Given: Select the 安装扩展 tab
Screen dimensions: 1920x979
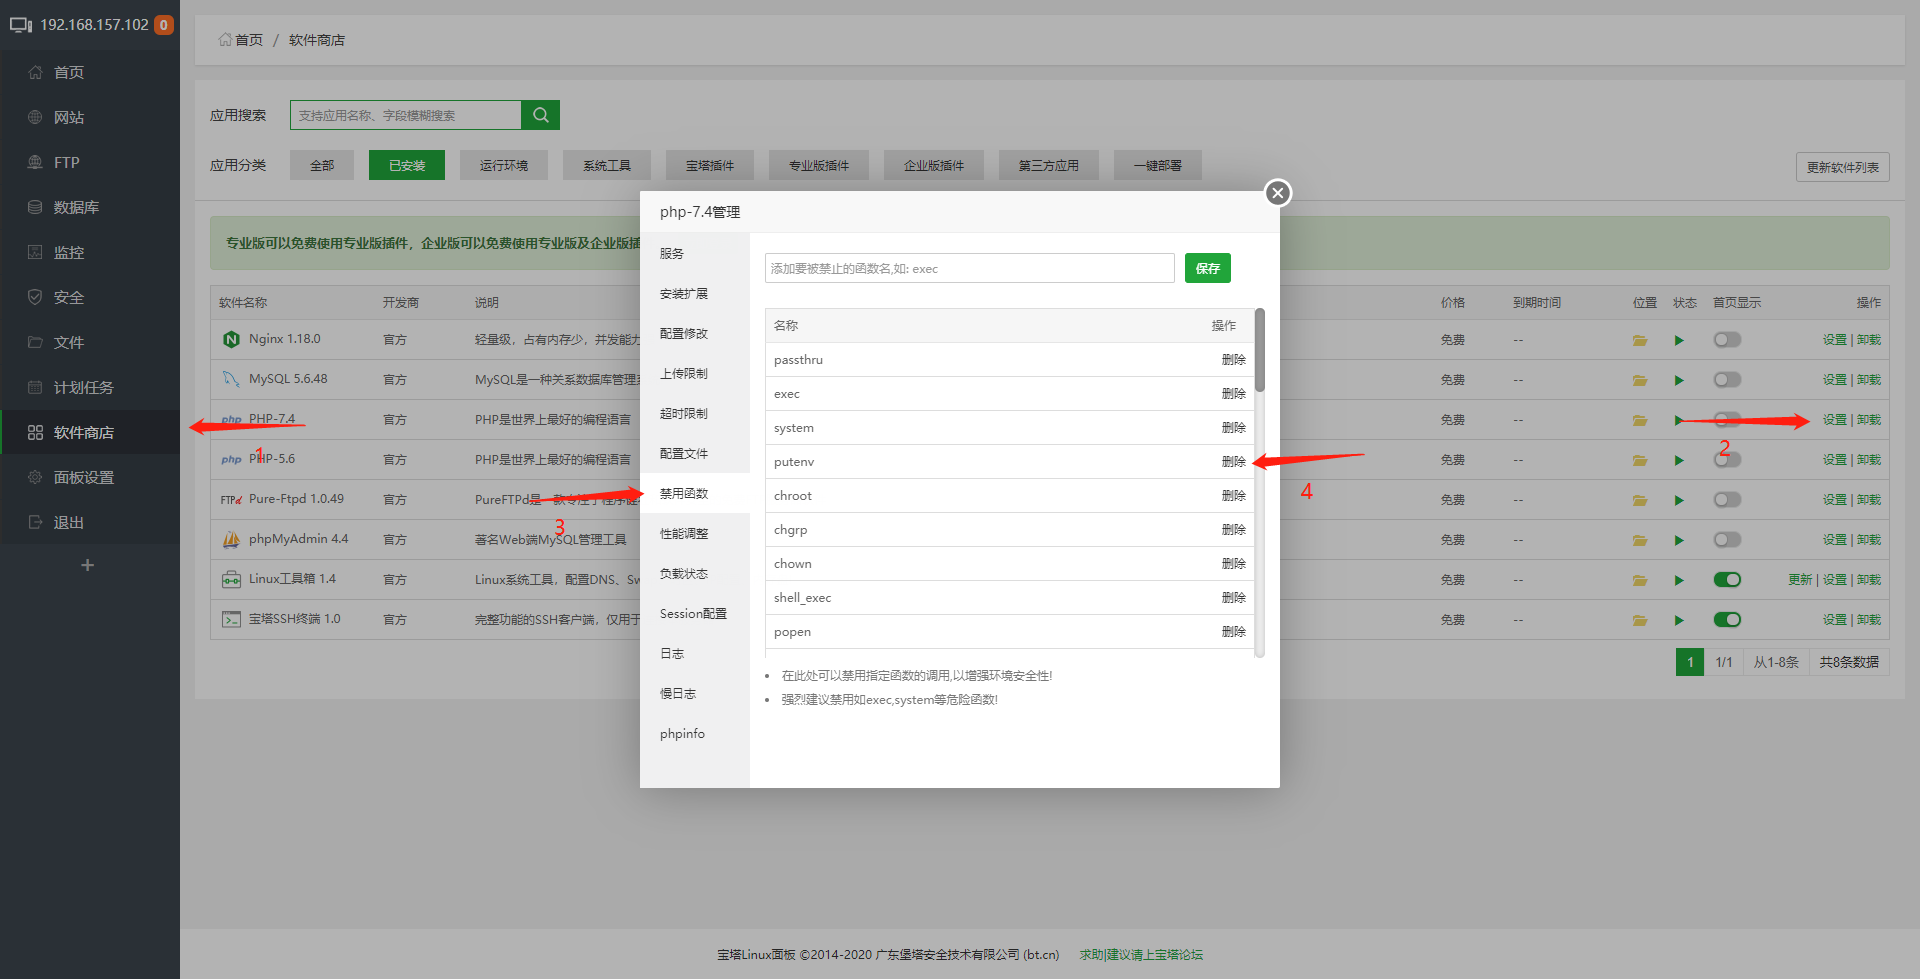Looking at the screenshot, I should 695,294.
